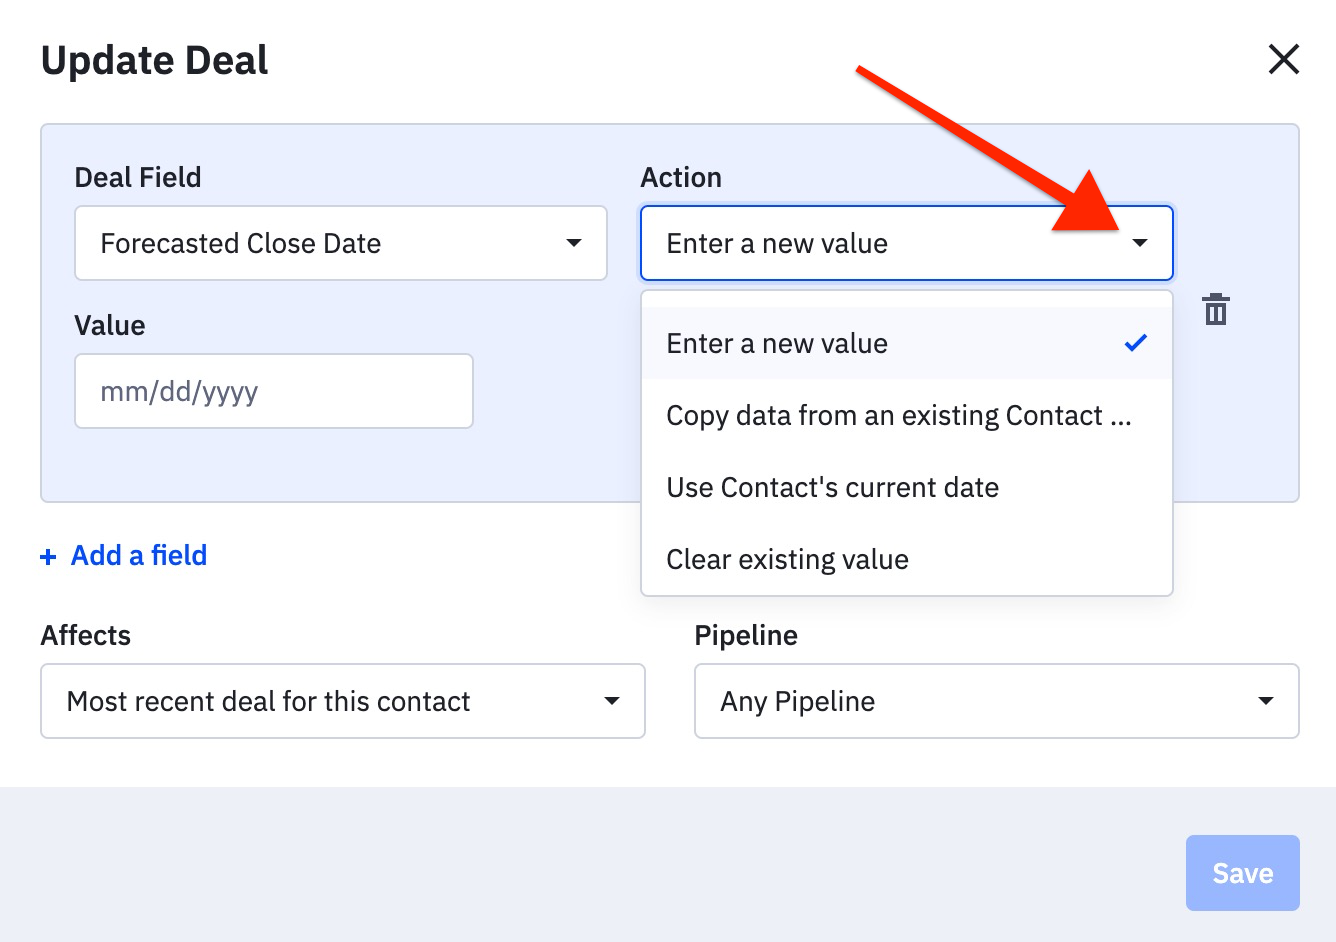Click the Deal Field dropdown caret arrow
The width and height of the screenshot is (1336, 942).
click(573, 243)
